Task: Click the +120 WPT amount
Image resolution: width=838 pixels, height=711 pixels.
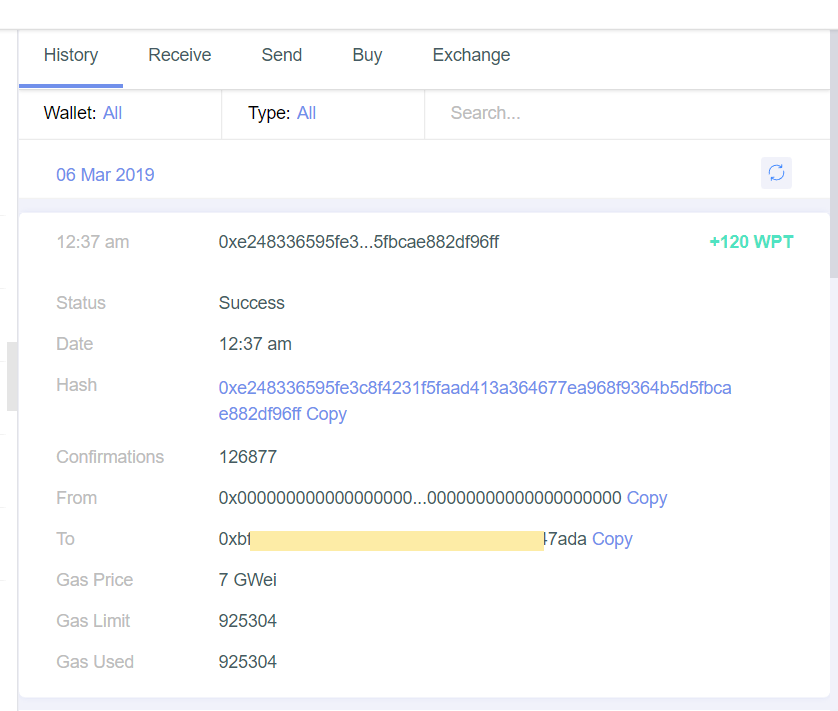Action: [x=751, y=242]
